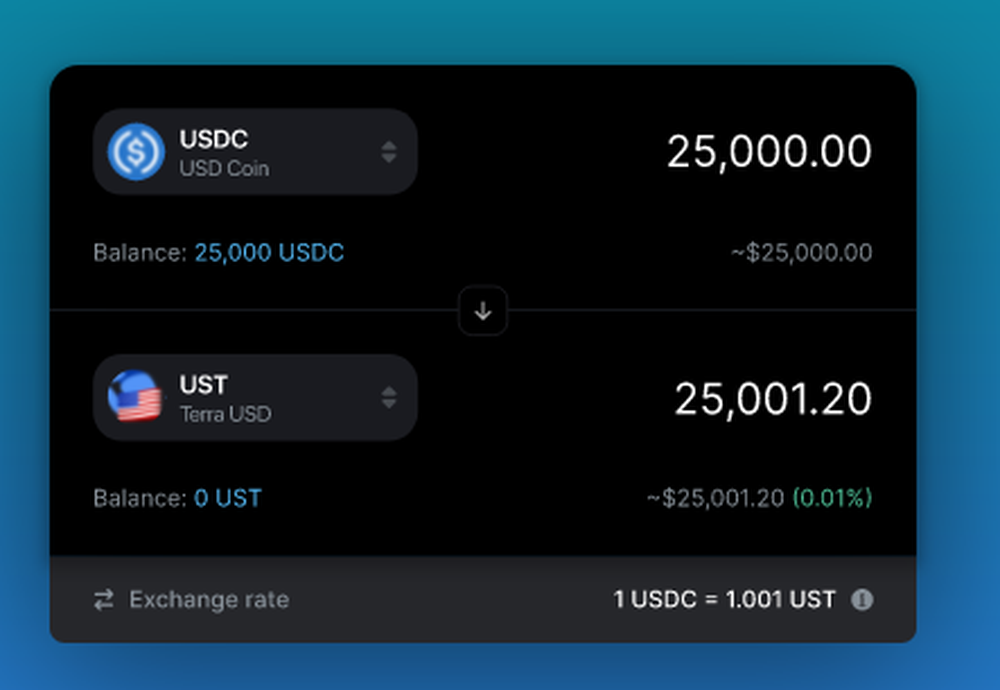This screenshot has width=1000, height=690.
Task: Click the 0 UST balance link
Action: 228,498
